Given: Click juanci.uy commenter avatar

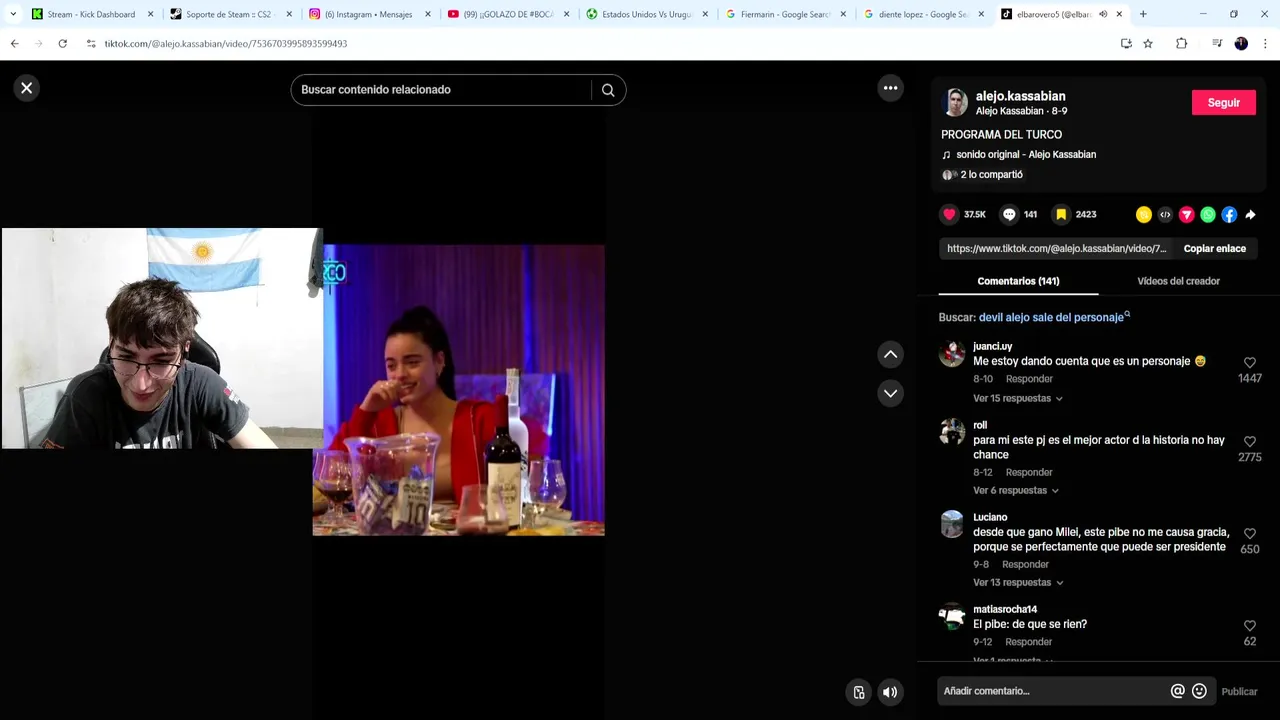Looking at the screenshot, I should click(952, 353).
